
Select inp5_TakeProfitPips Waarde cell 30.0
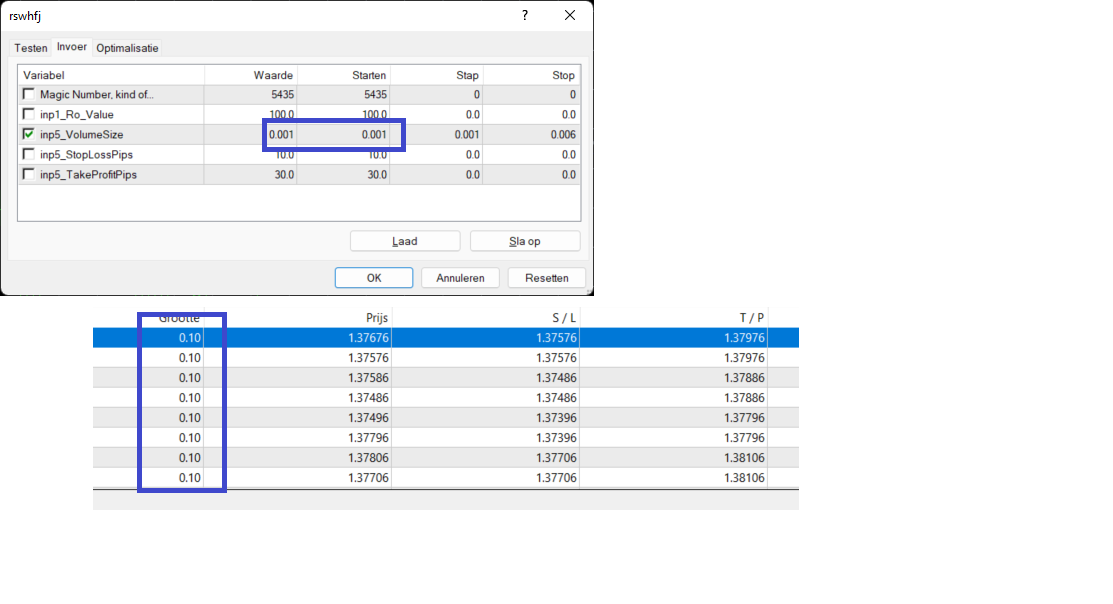[x=251, y=175]
